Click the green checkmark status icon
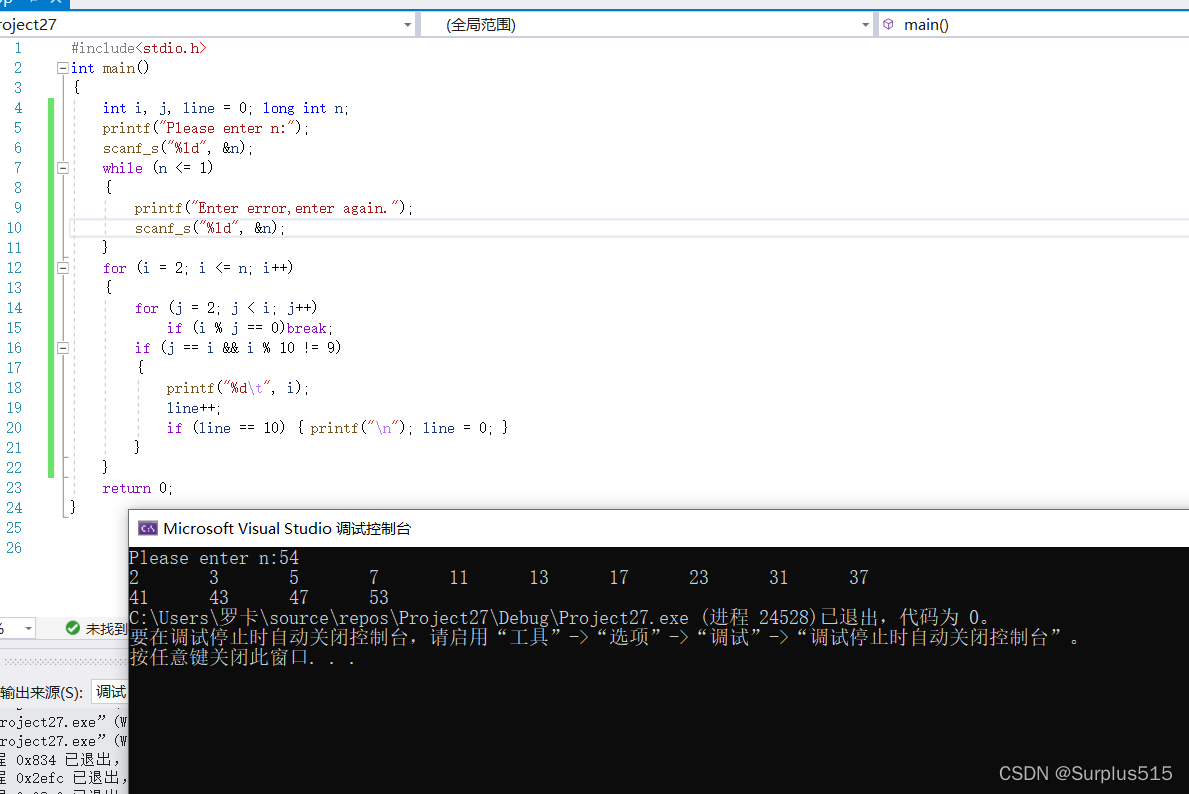1189x794 pixels. point(73,628)
